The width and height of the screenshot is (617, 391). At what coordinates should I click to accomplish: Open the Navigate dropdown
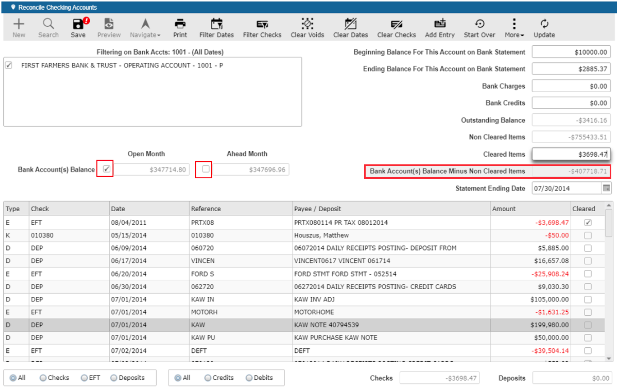[145, 28]
